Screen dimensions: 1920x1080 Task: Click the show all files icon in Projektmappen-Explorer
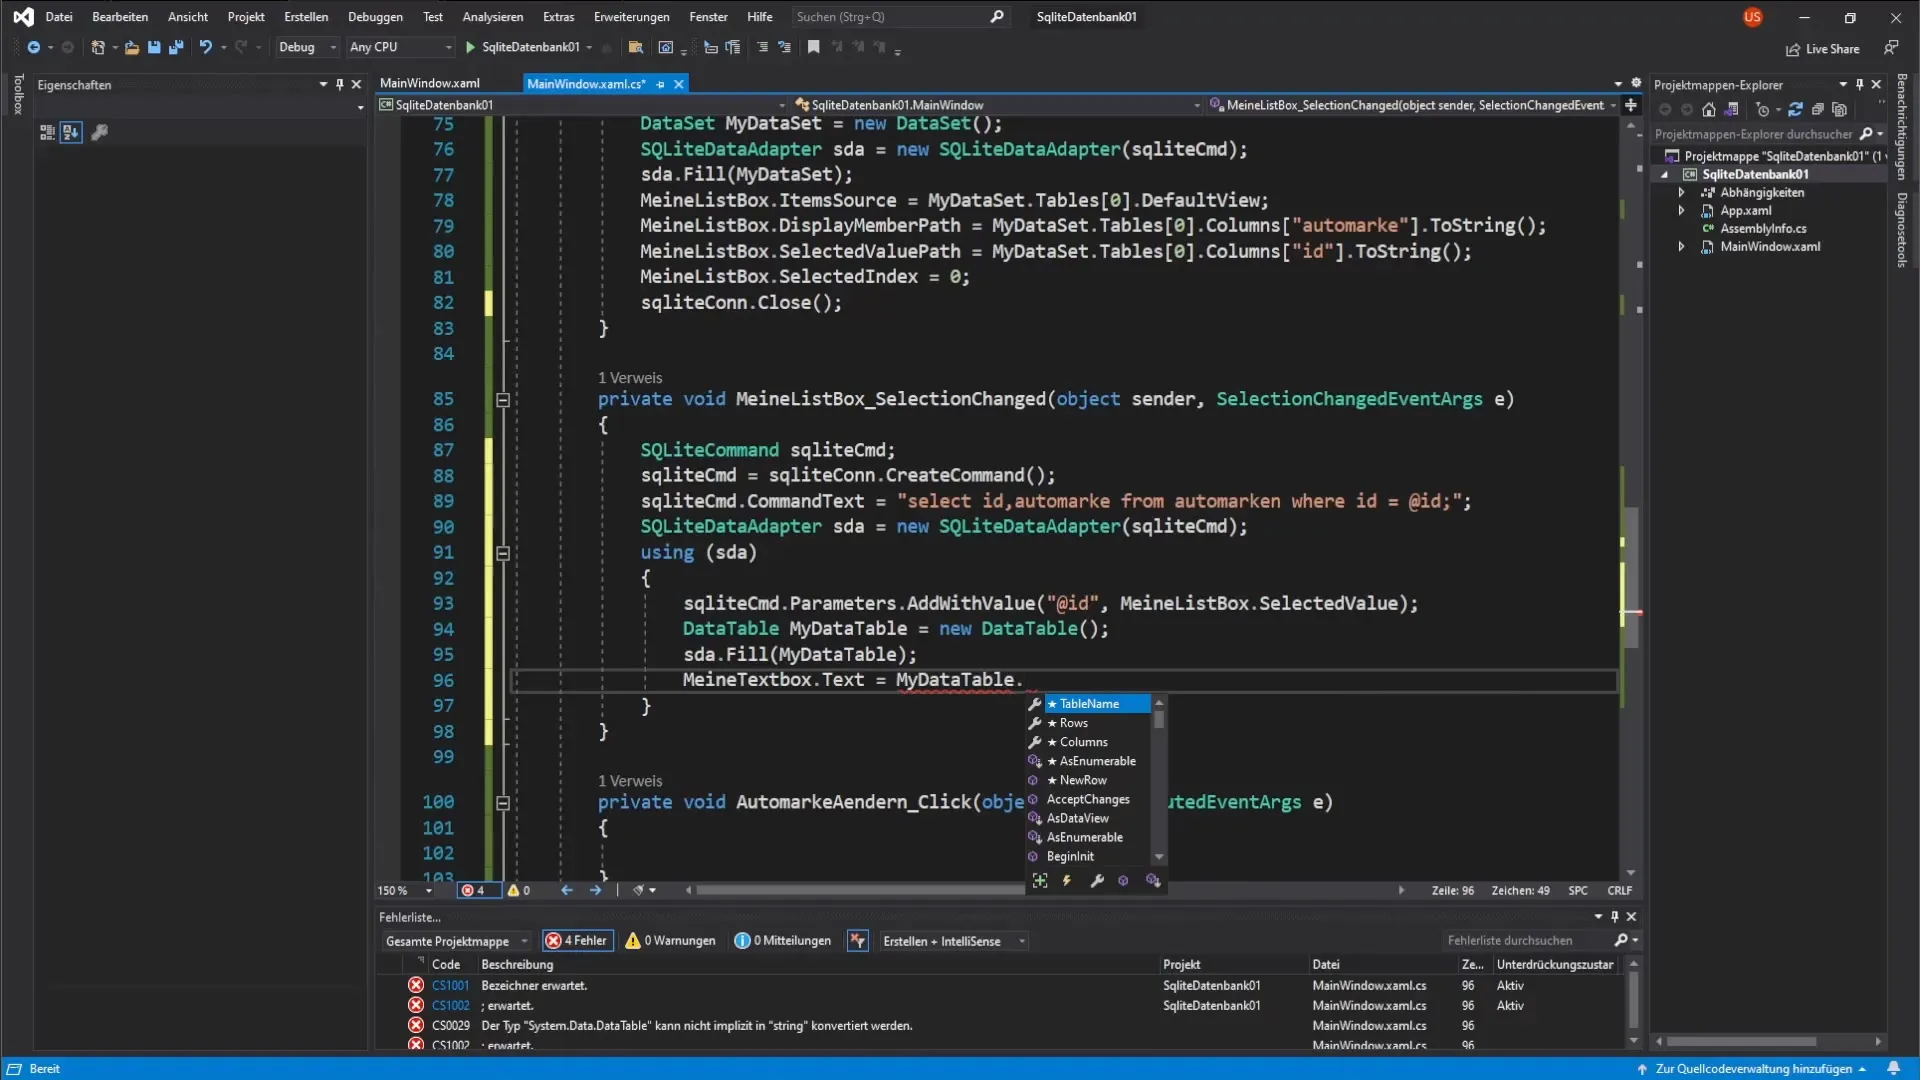(x=1840, y=110)
